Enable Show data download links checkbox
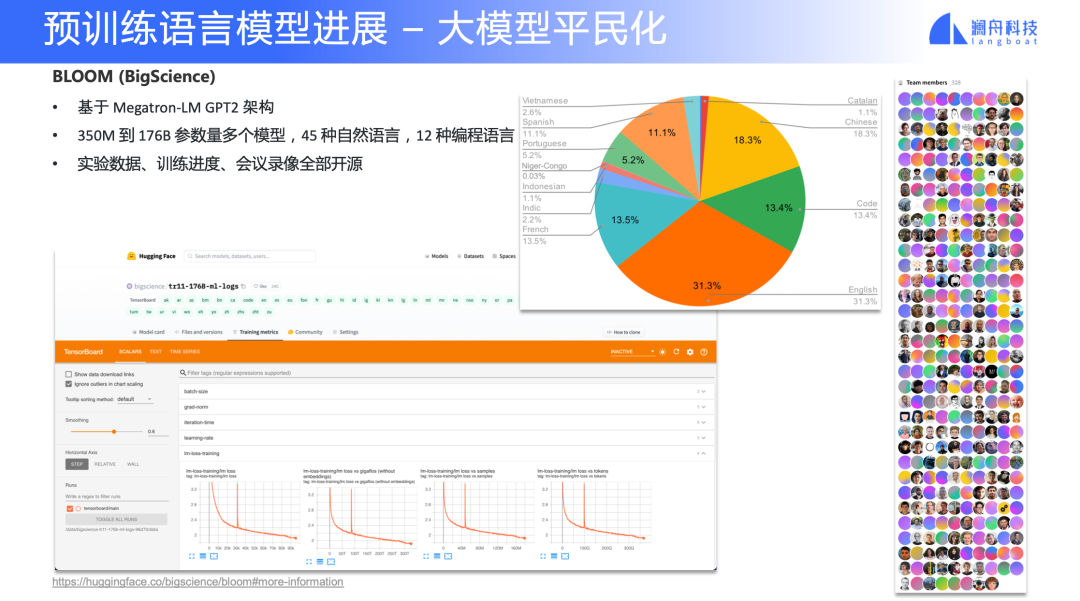 click(x=68, y=375)
